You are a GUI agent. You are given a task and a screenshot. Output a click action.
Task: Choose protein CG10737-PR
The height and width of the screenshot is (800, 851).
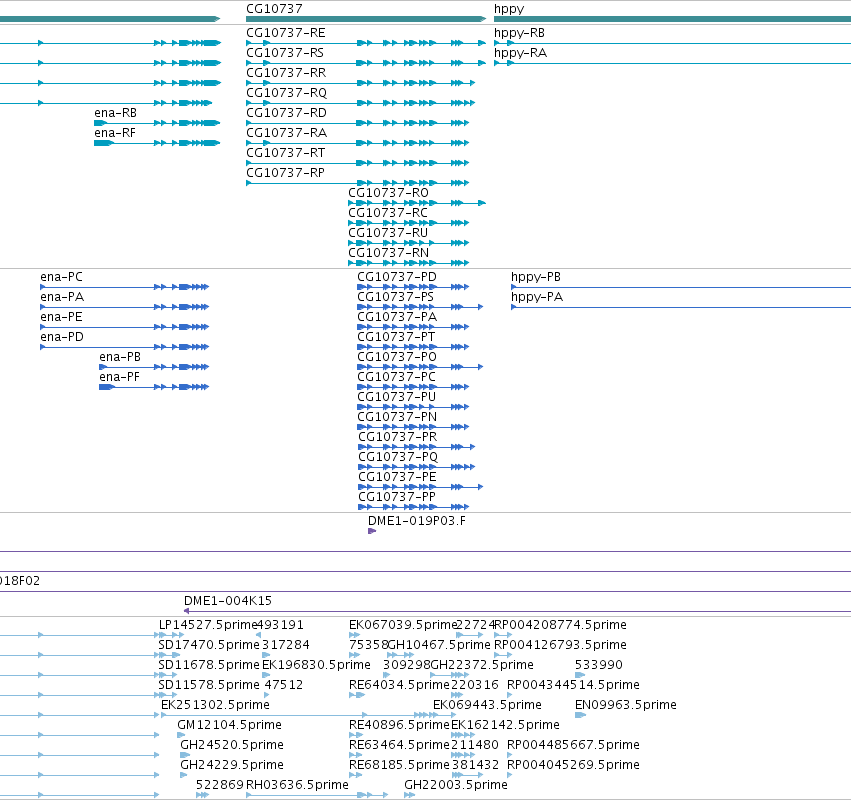pyautogui.click(x=398, y=437)
